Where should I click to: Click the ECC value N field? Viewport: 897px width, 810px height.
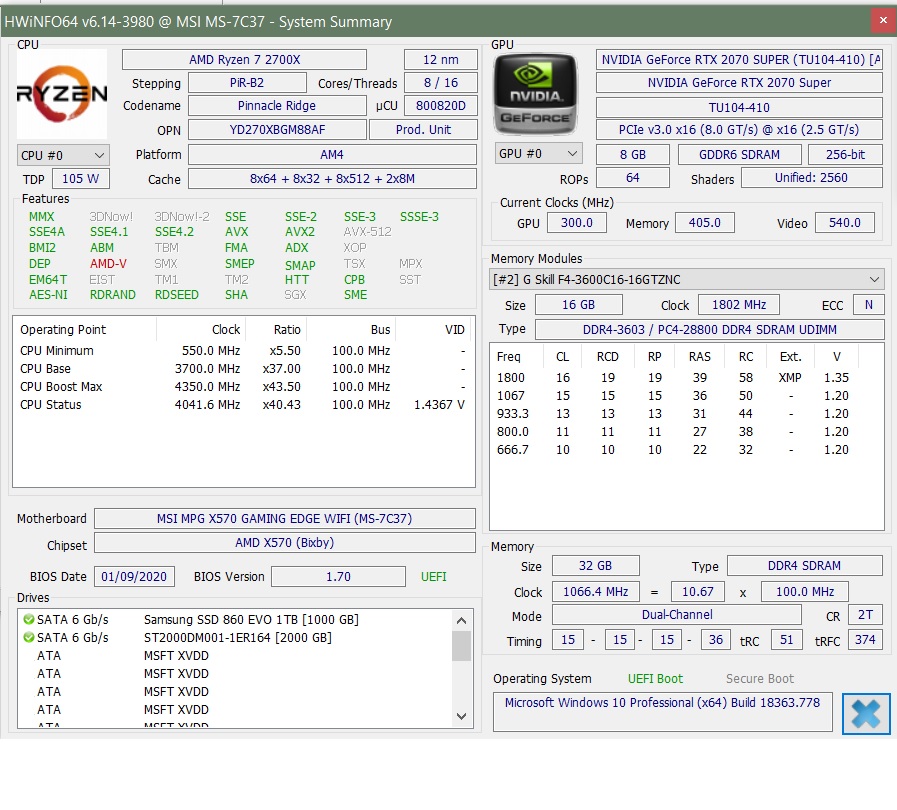pyautogui.click(x=868, y=304)
